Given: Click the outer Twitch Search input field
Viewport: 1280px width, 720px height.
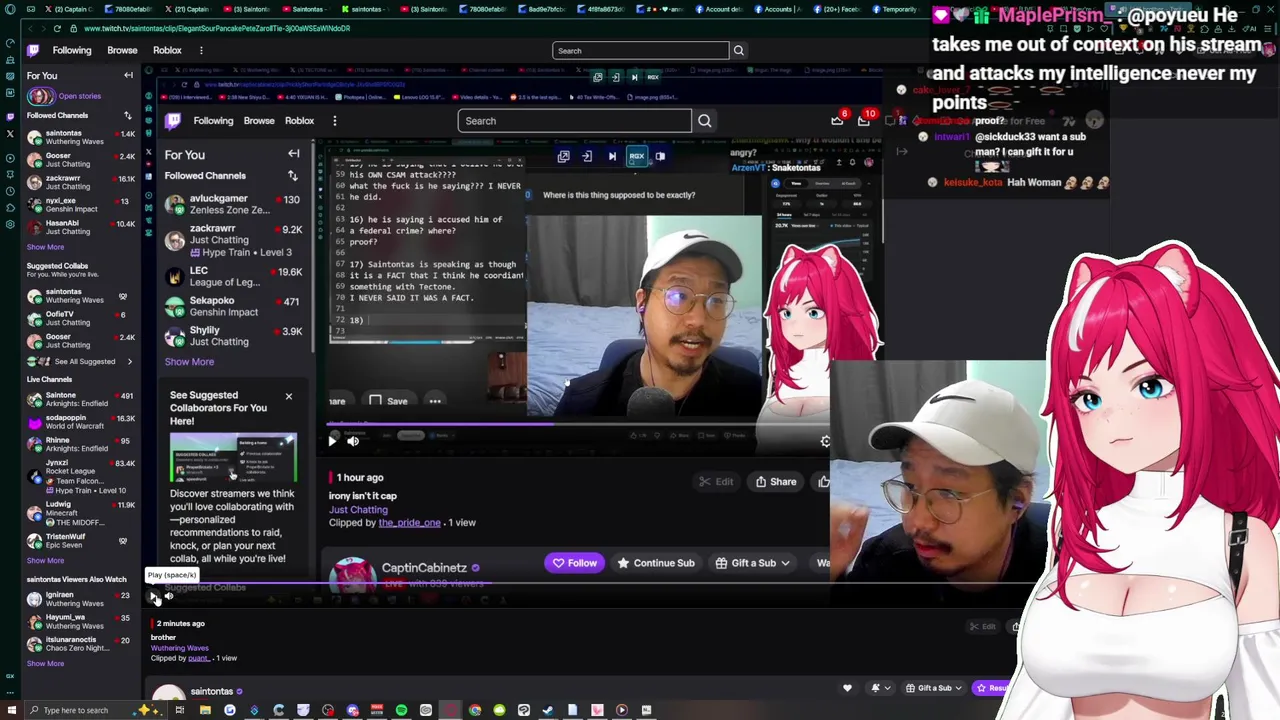Looking at the screenshot, I should (640, 50).
